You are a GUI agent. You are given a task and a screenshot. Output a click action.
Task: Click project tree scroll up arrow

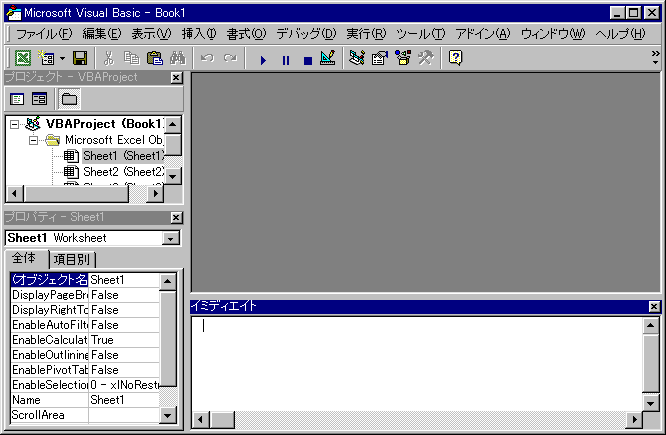172,124
